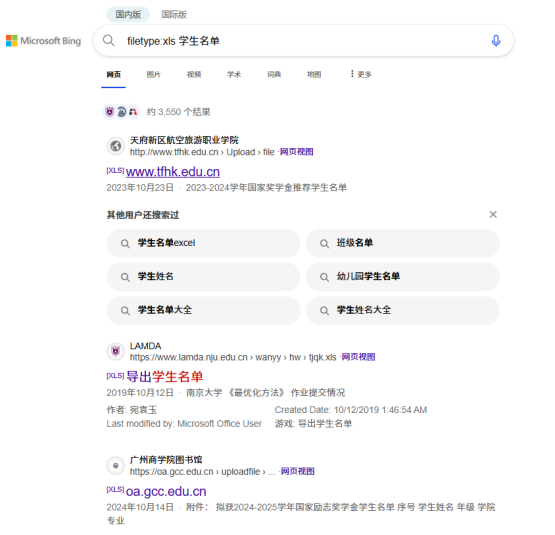This screenshot has width=555, height=535.
Task: Click the search query input field
Action: (304, 41)
